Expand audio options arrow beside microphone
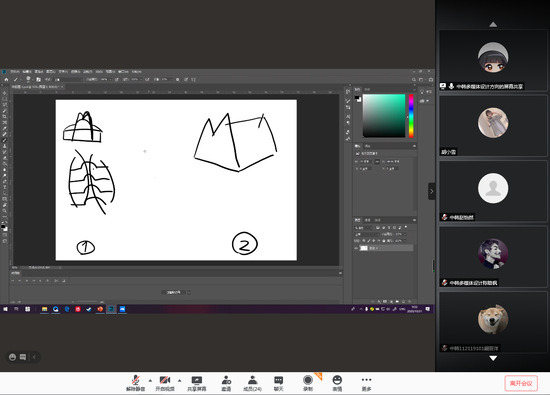This screenshot has width=550, height=395. 150,380
